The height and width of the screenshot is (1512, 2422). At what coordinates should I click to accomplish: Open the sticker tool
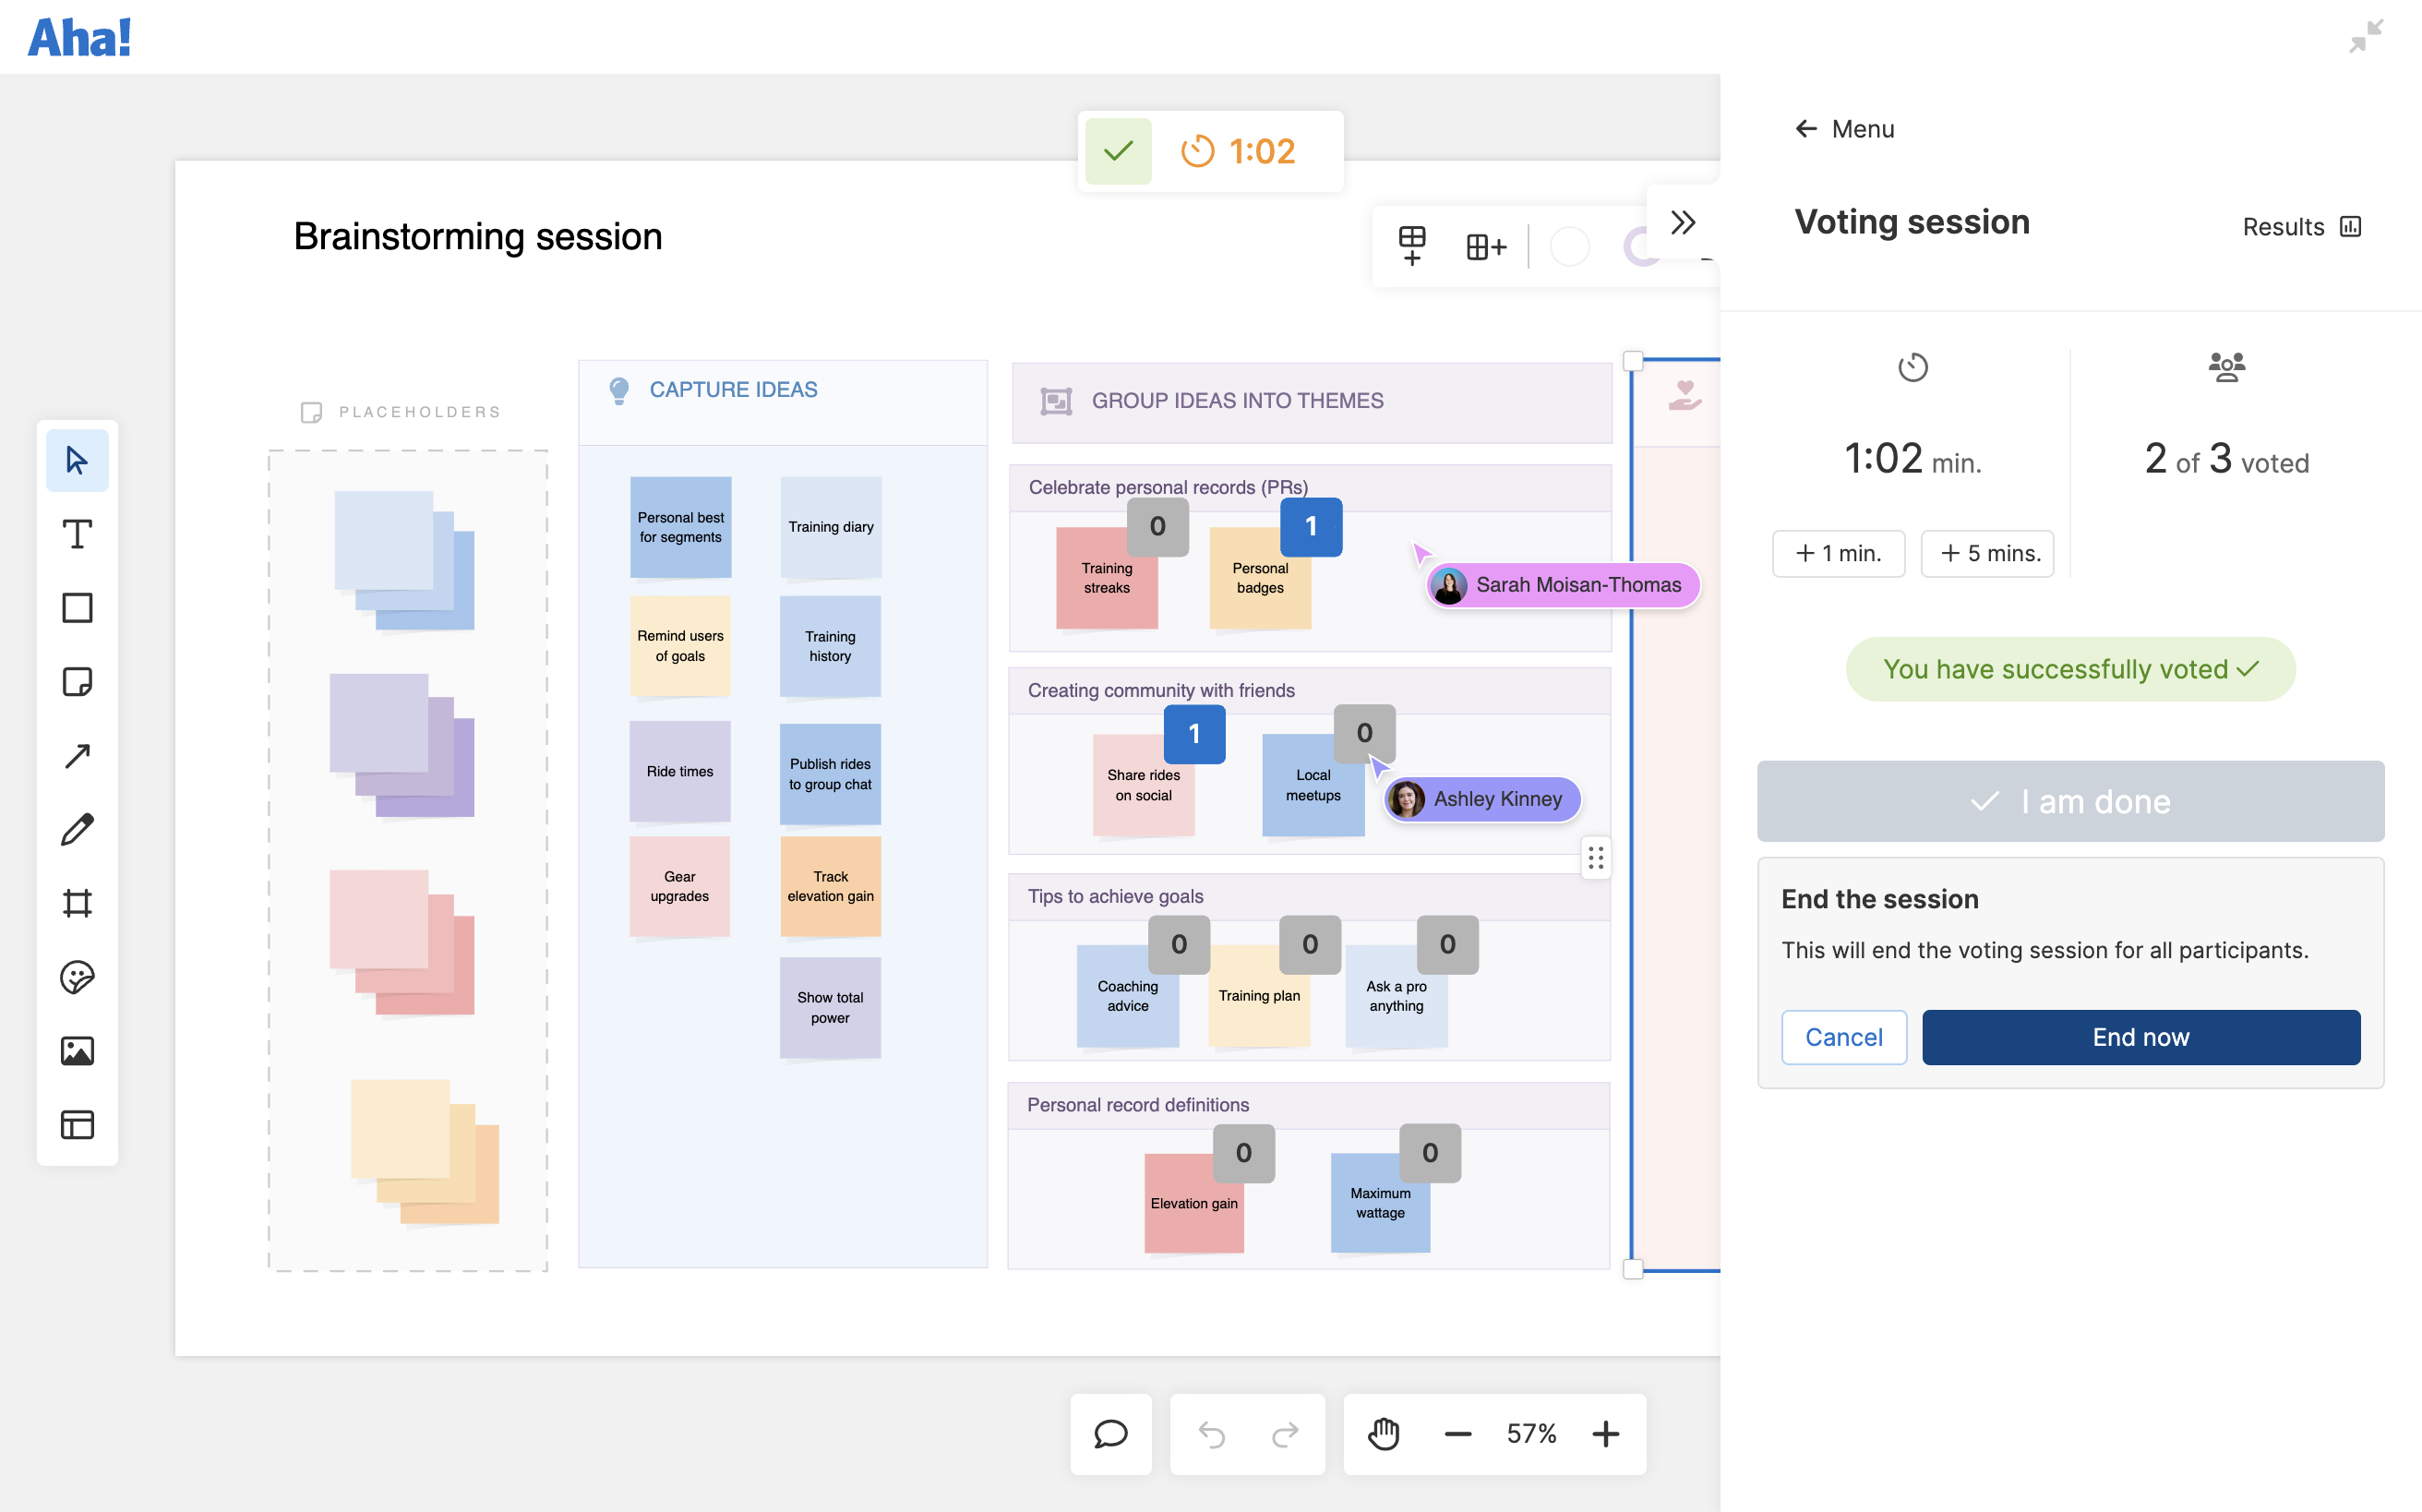pos(77,977)
